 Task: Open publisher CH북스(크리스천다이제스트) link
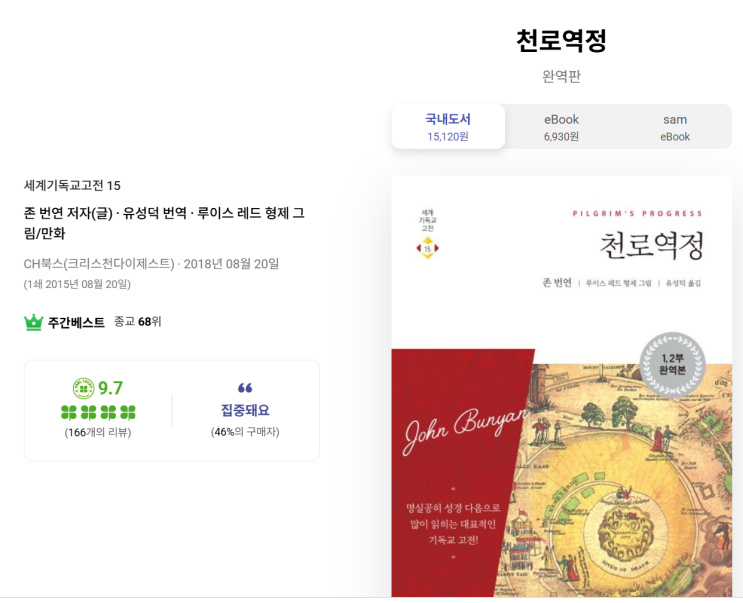pos(99,264)
